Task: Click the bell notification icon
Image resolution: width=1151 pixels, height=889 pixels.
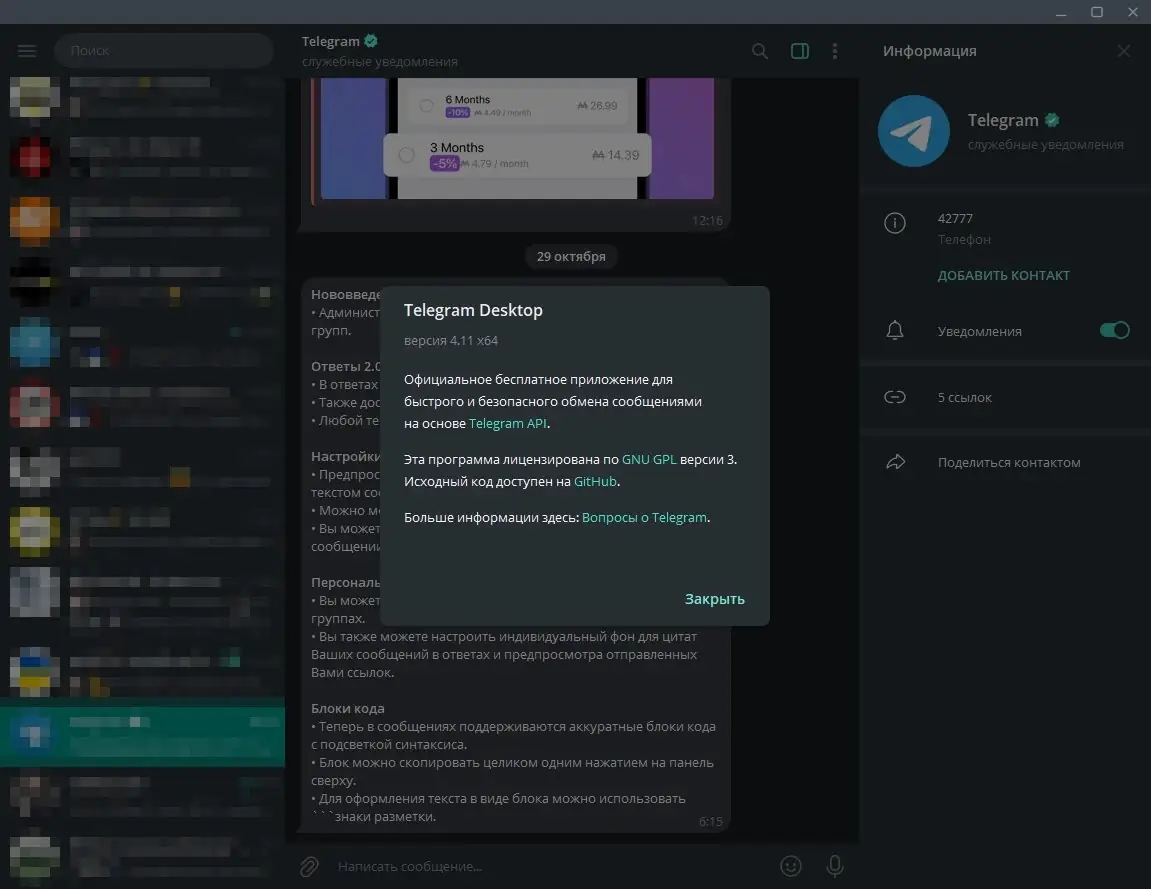Action: (x=894, y=330)
